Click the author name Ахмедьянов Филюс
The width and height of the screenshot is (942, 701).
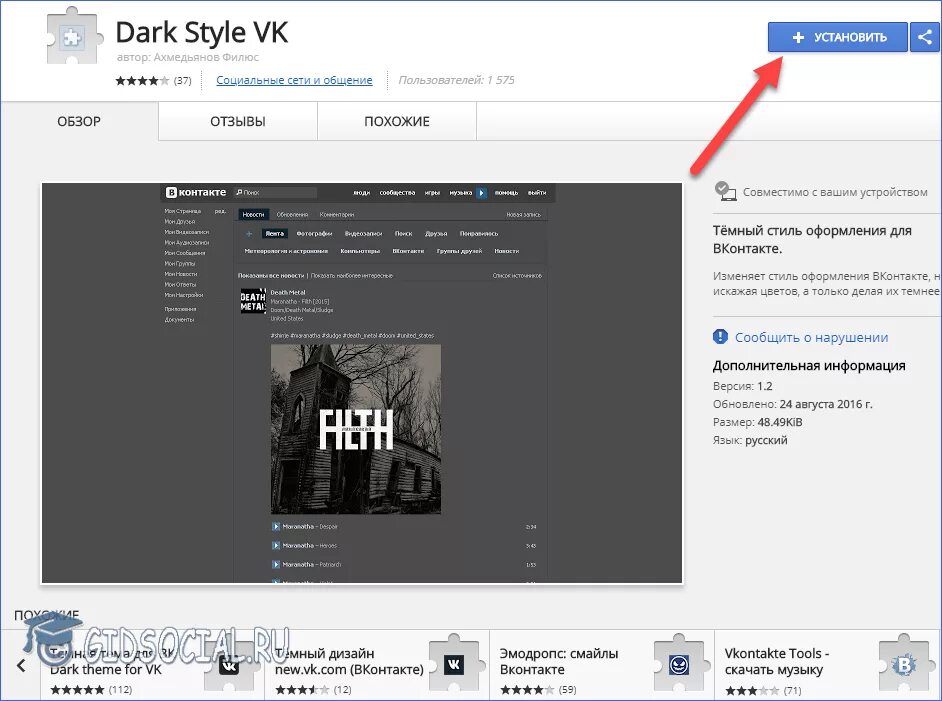point(206,58)
